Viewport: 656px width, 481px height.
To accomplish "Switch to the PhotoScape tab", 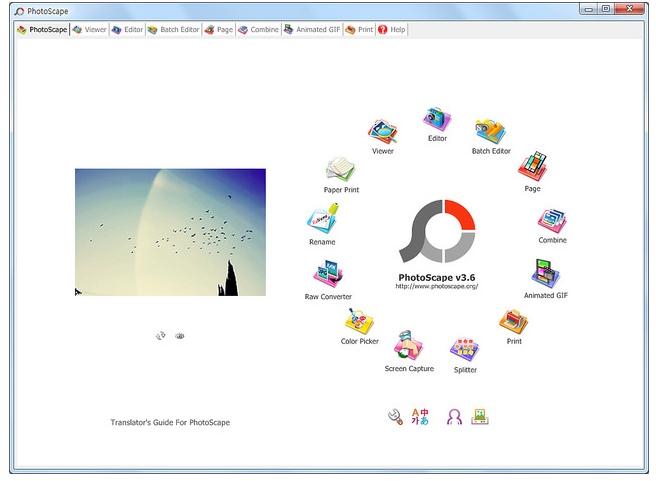I will [x=42, y=30].
